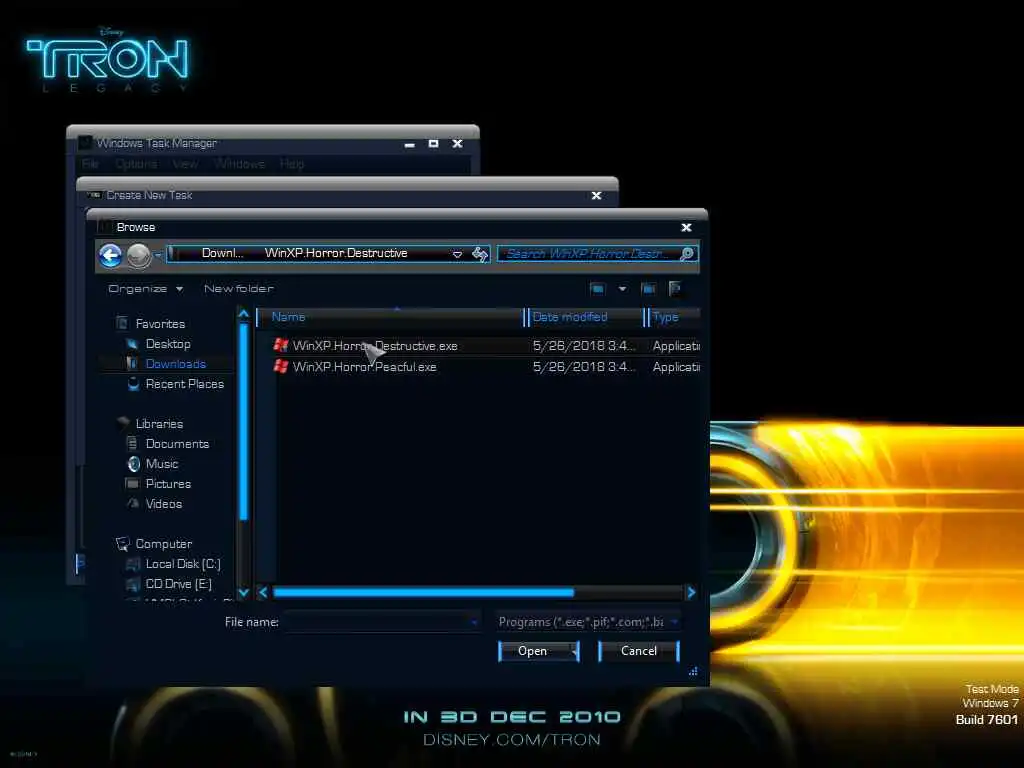
Task: Select Downloads in the Favorites list
Action: point(176,364)
